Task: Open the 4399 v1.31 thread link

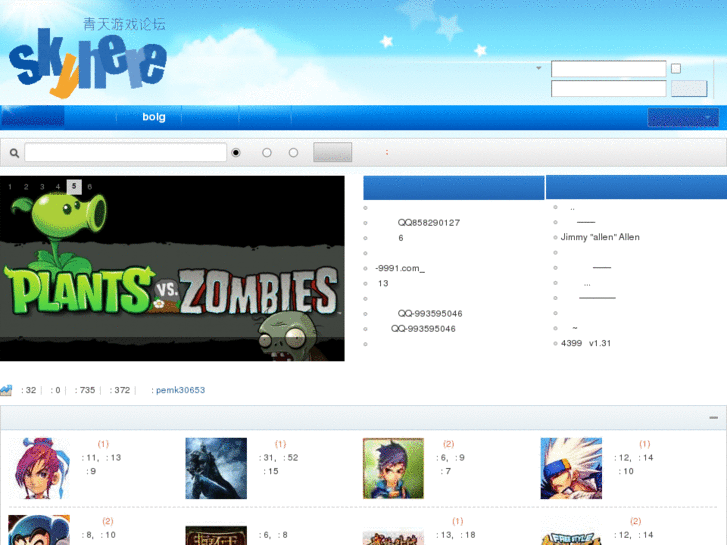Action: coord(586,343)
